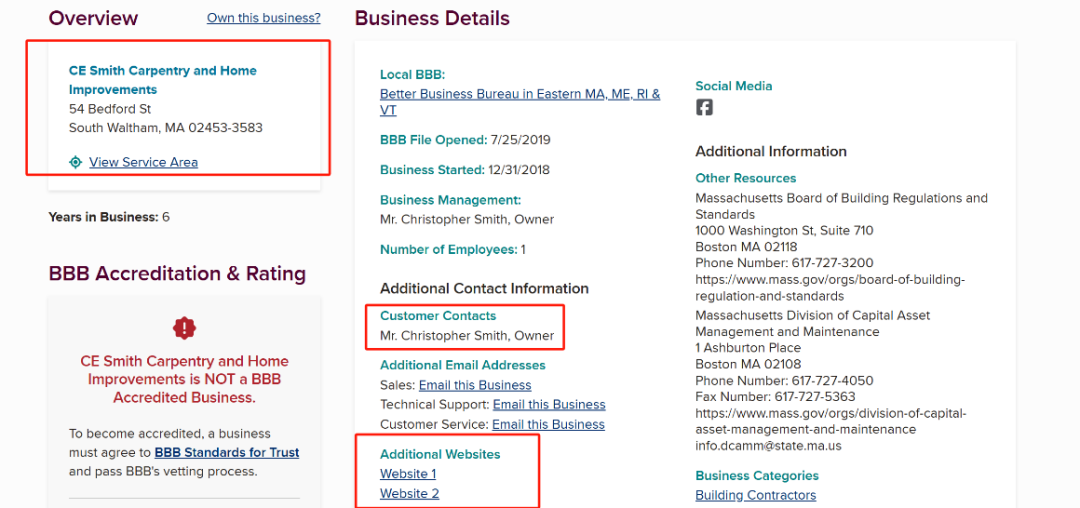The image size is (1080, 508).
Task: Open the Website 2 link
Action: point(410,494)
